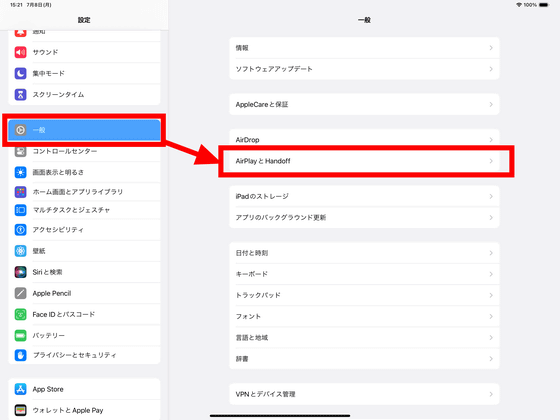Select 画面表示と明るさ in the sidebar
Screen dimensions: 560x420
84,172
